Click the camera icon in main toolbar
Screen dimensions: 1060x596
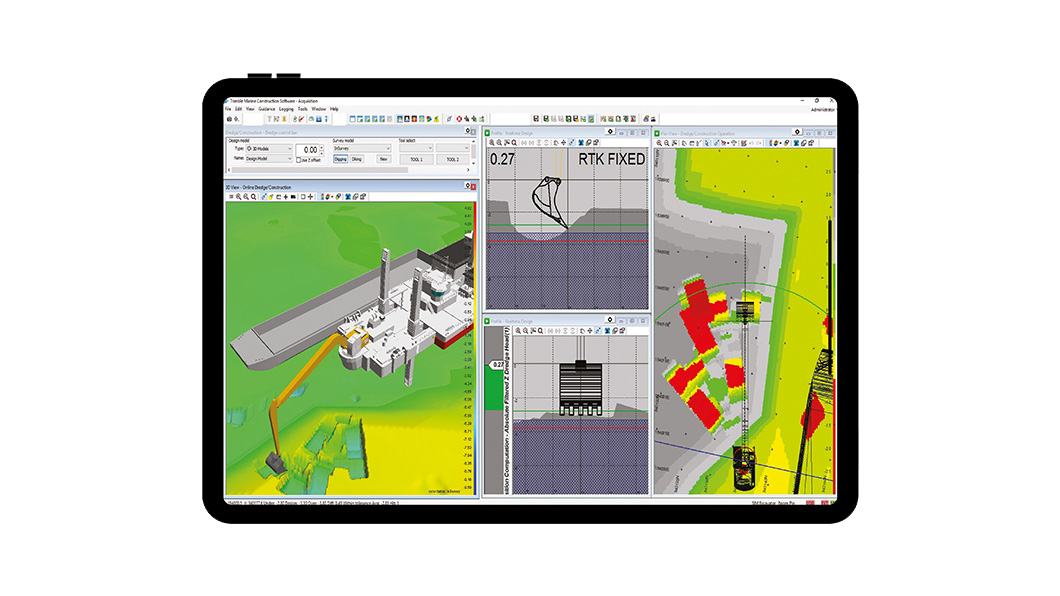pyautogui.click(x=229, y=119)
